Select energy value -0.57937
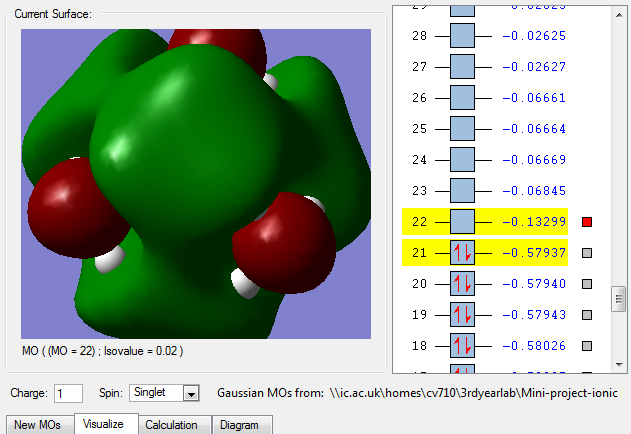The image size is (631, 434). click(x=534, y=253)
